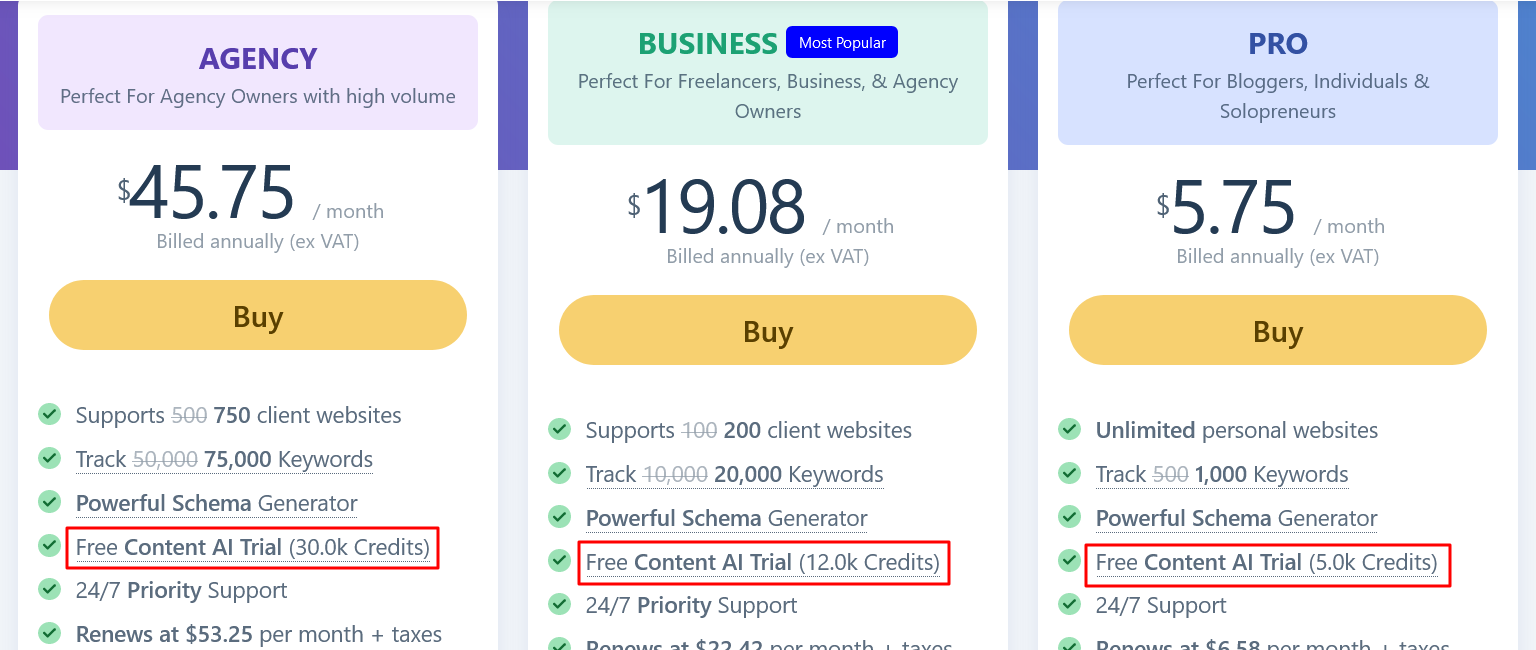Click green check beside 75,000 Keywords
This screenshot has height=650, width=1536.
[49, 458]
